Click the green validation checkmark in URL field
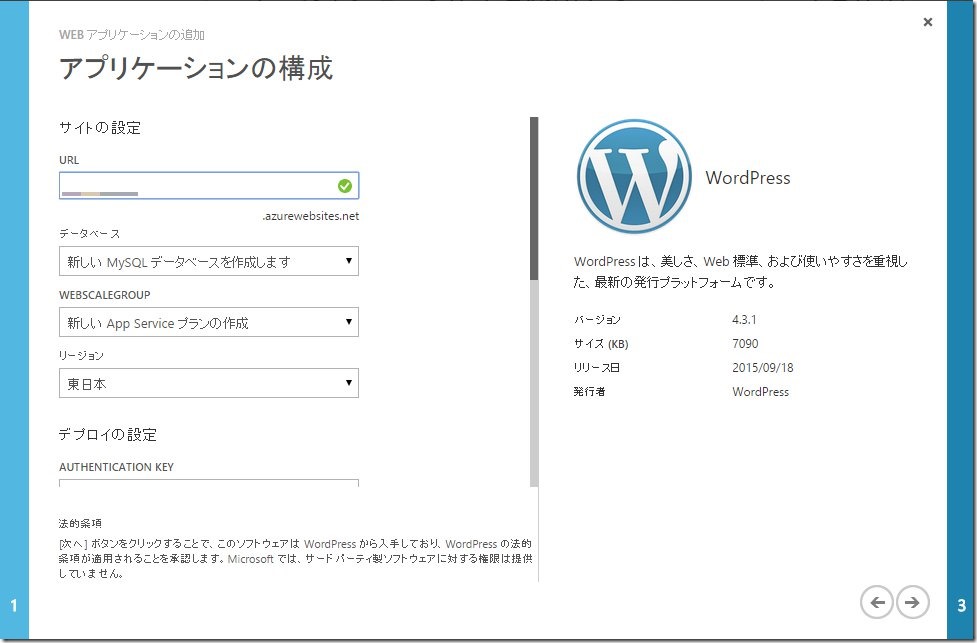The image size is (977, 643). click(344, 185)
